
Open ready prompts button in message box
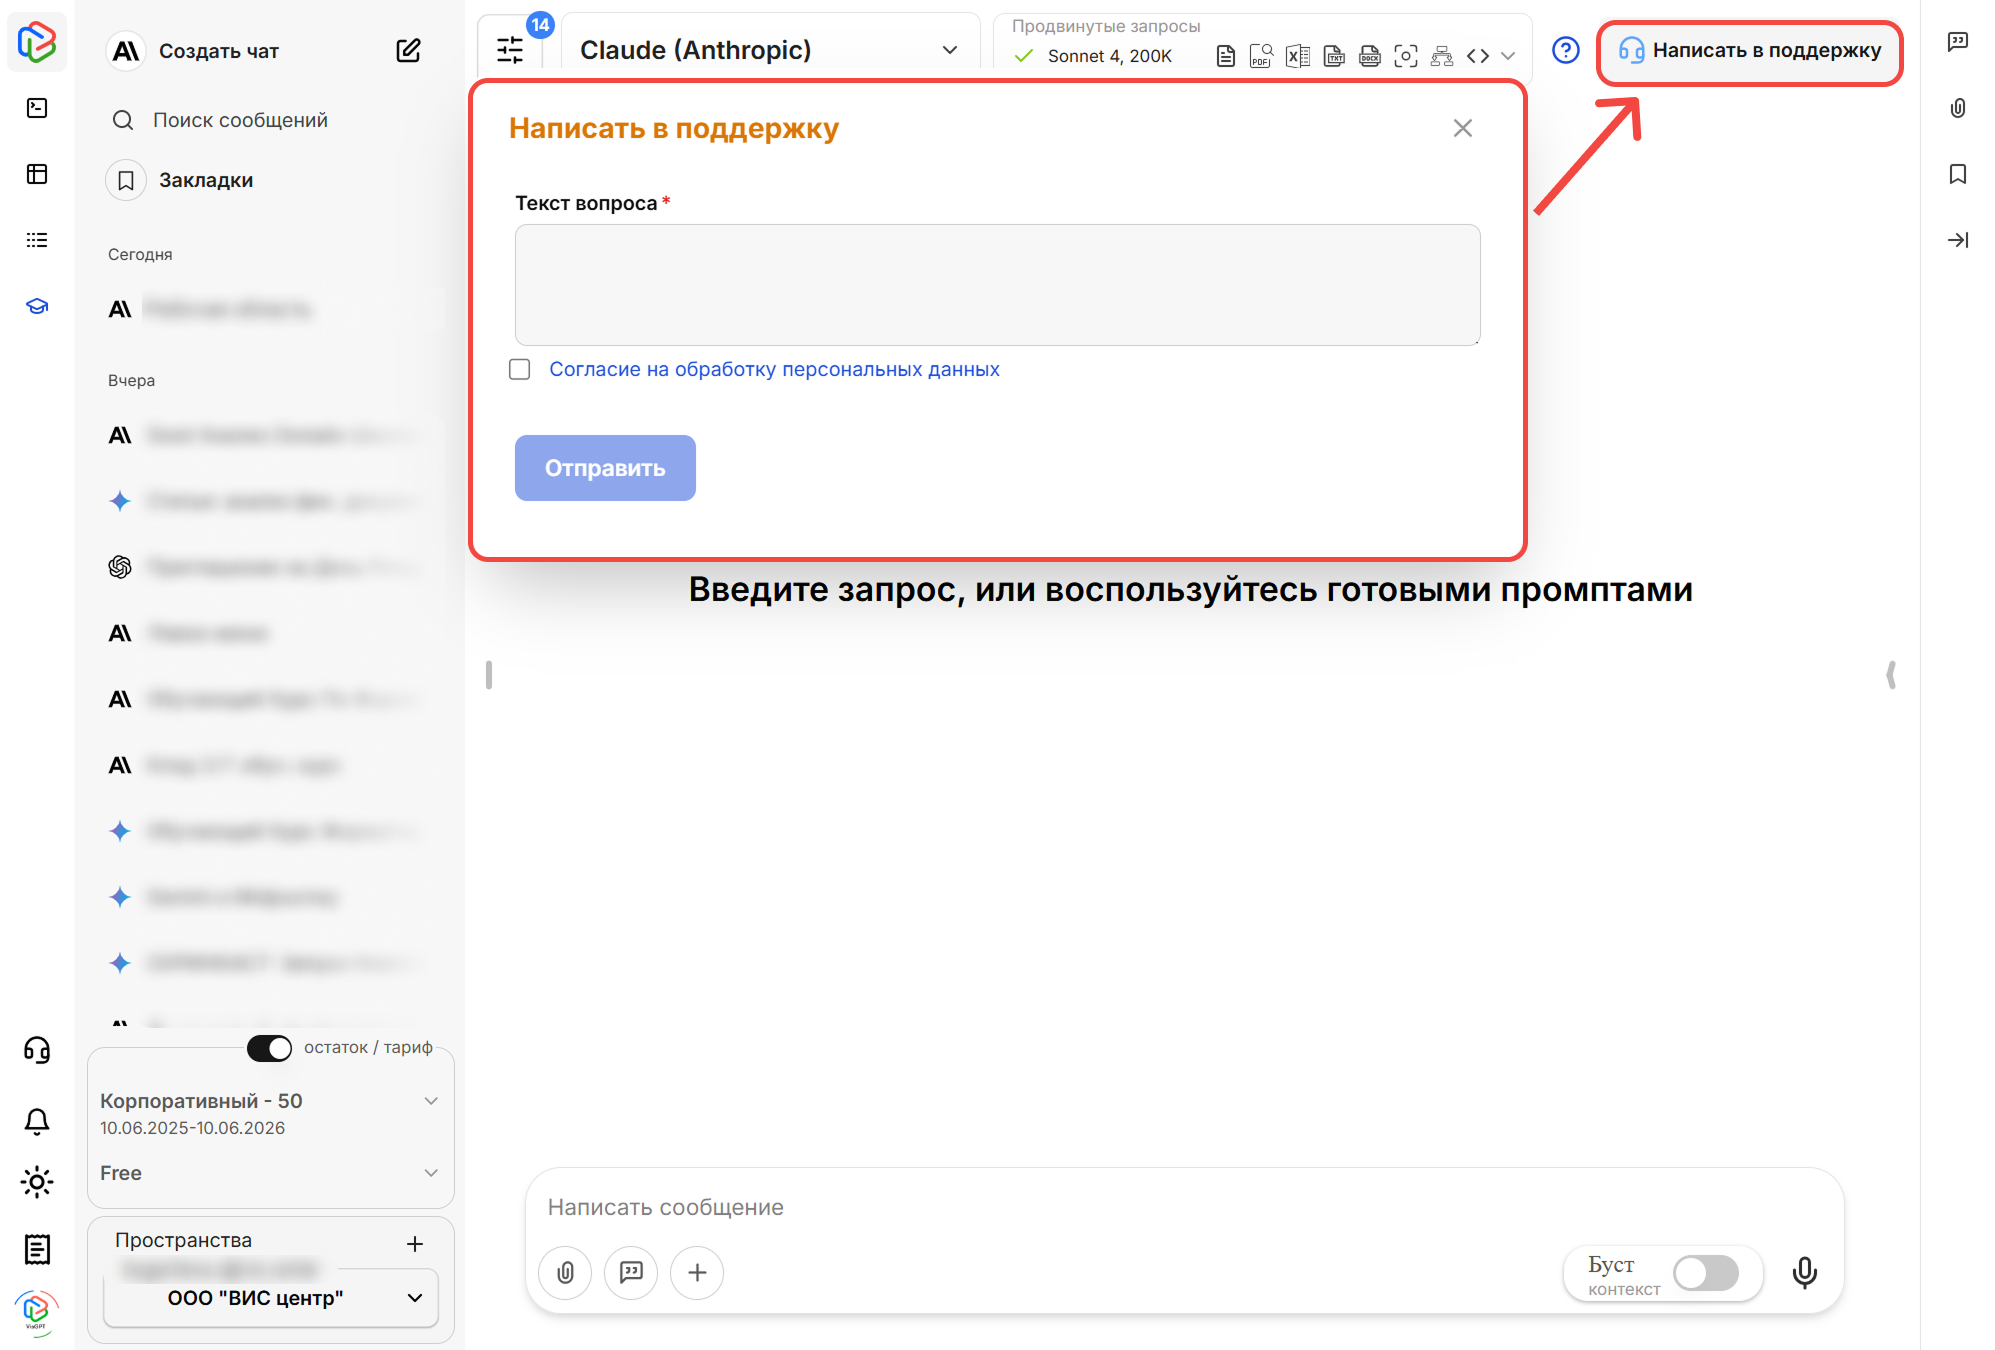click(x=631, y=1272)
